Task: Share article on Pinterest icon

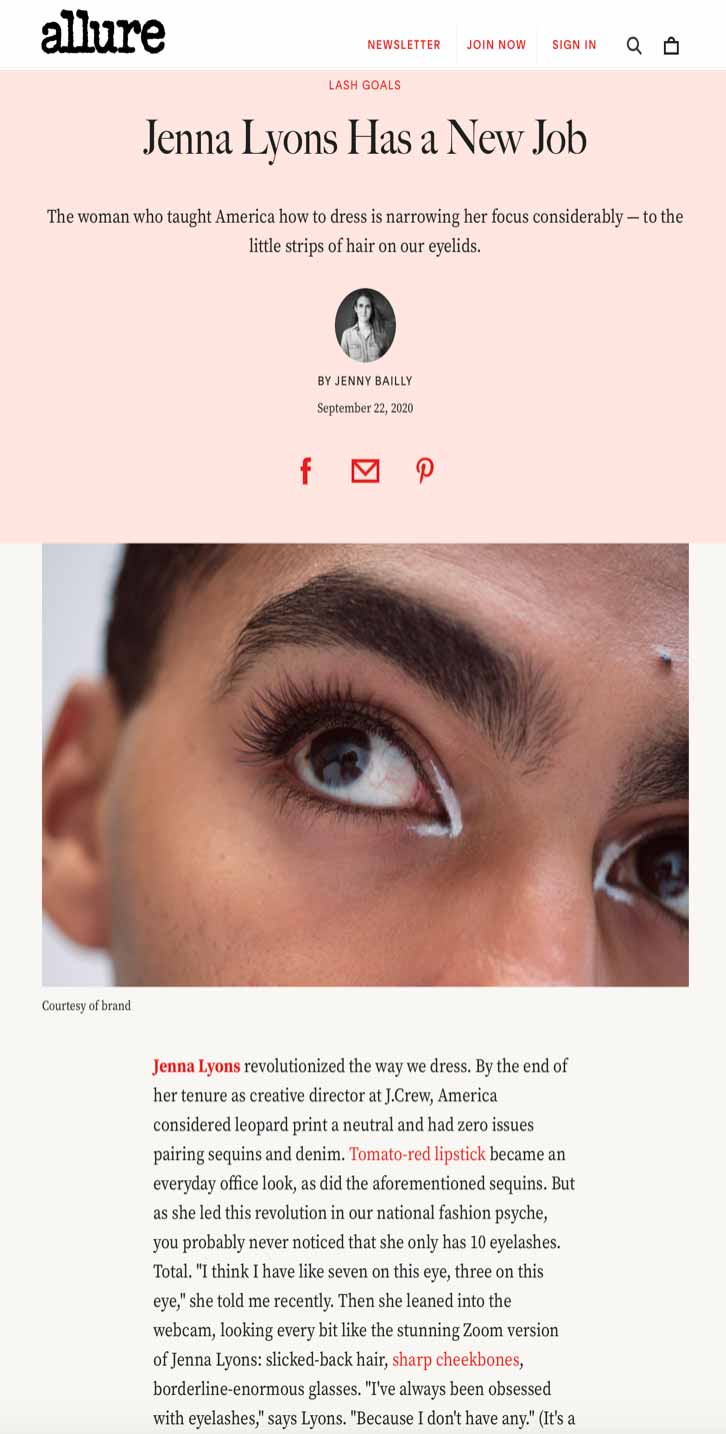Action: [425, 470]
